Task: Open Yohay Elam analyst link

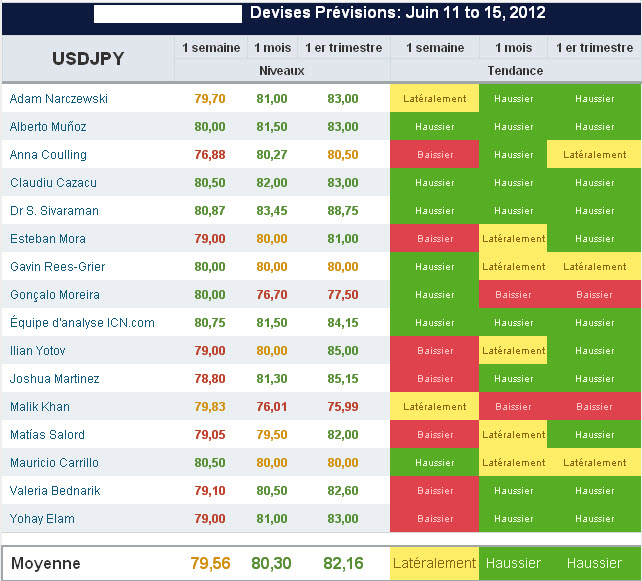Action: coord(42,519)
